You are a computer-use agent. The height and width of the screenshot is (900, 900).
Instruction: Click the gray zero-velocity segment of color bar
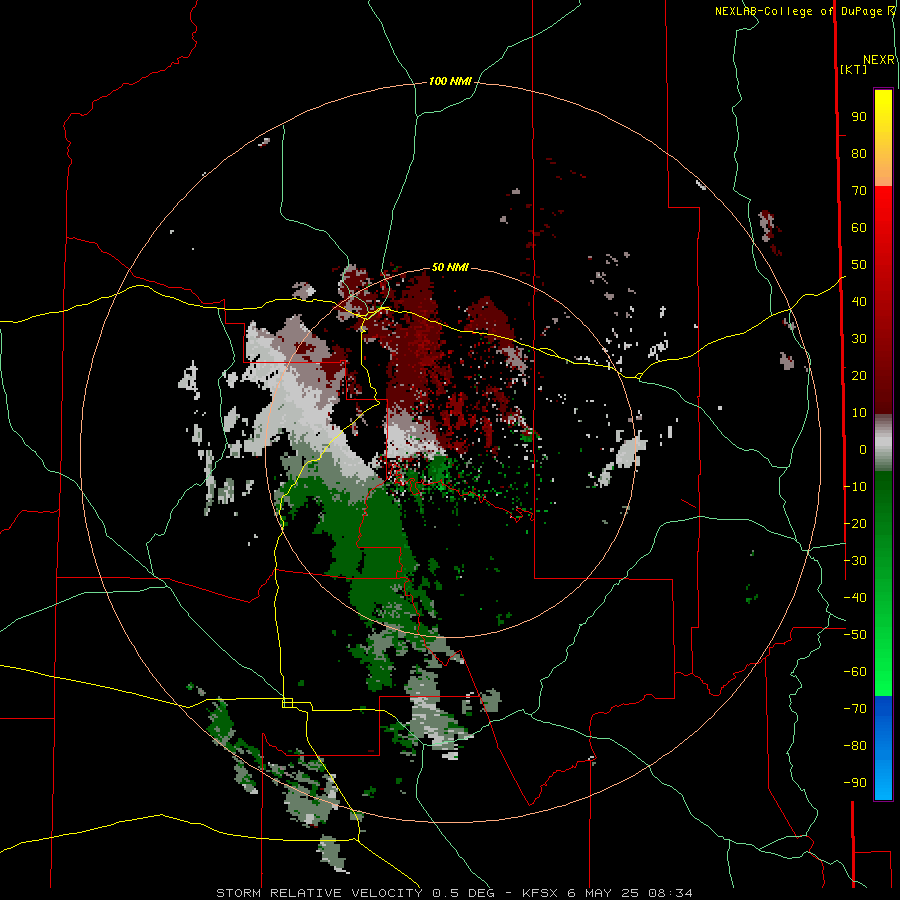click(883, 443)
